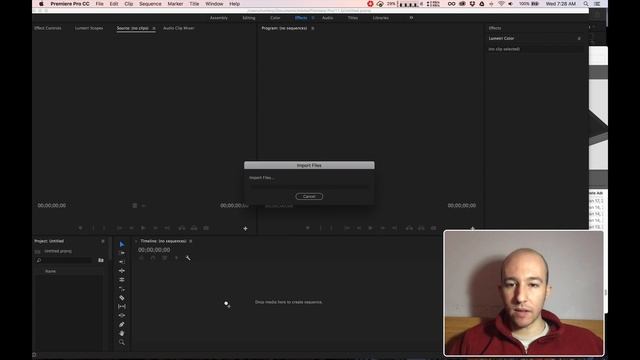Add a marker in the Source monitor
Viewport: 640px width, 360px height.
click(80, 228)
